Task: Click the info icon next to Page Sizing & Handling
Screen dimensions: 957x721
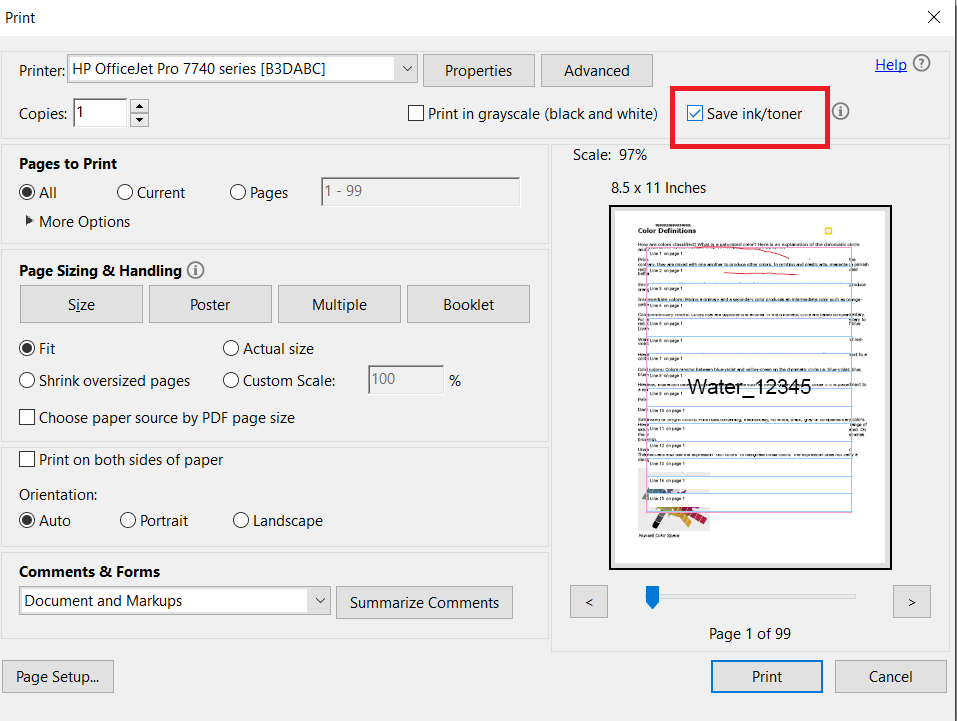Action: coord(195,270)
